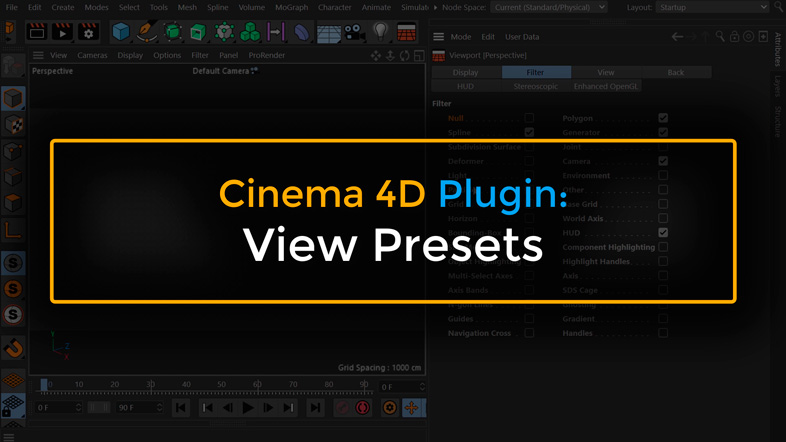Click the Volume Builder icon
This screenshot has height=442, width=786.
point(224,33)
